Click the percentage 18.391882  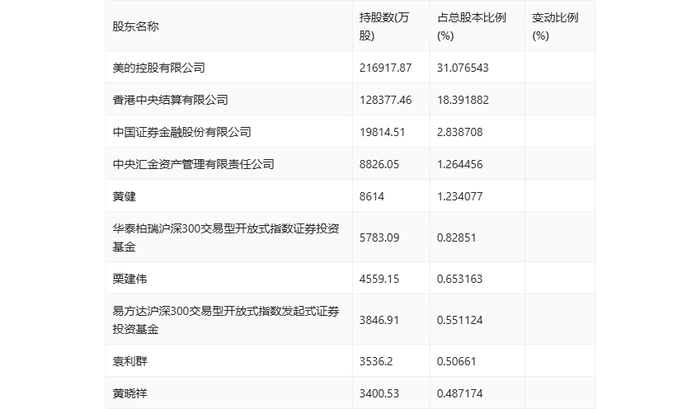click(x=462, y=100)
